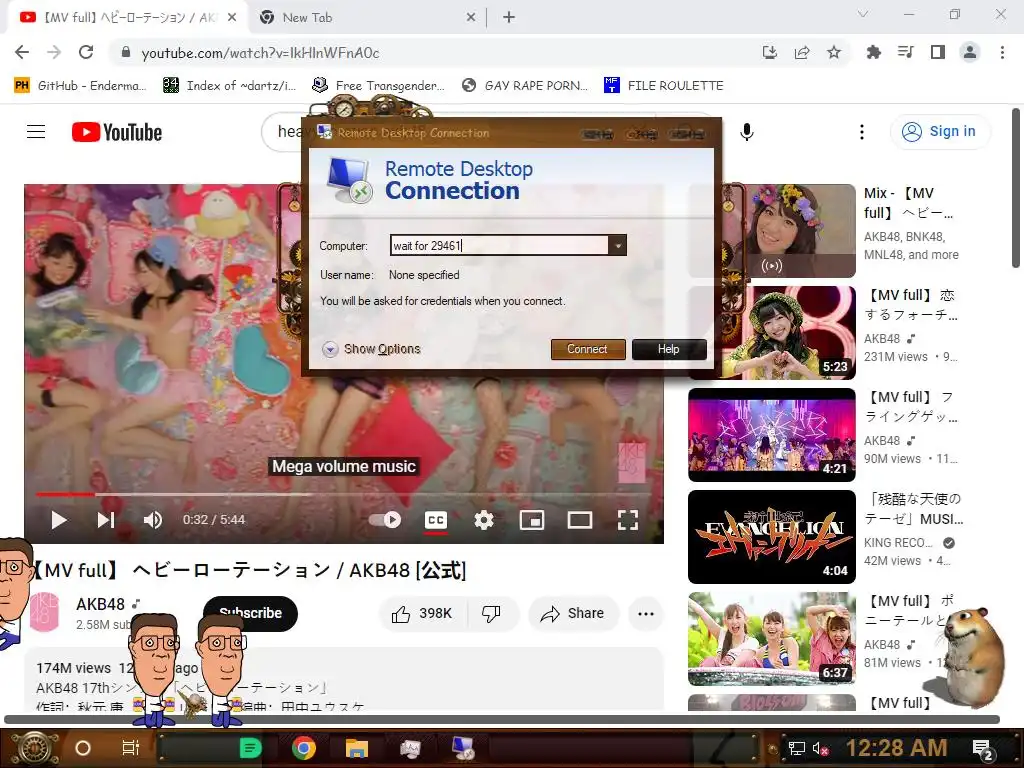This screenshot has width=1024, height=768.
Task: Toggle autoplay switch in player
Action: pos(385,520)
